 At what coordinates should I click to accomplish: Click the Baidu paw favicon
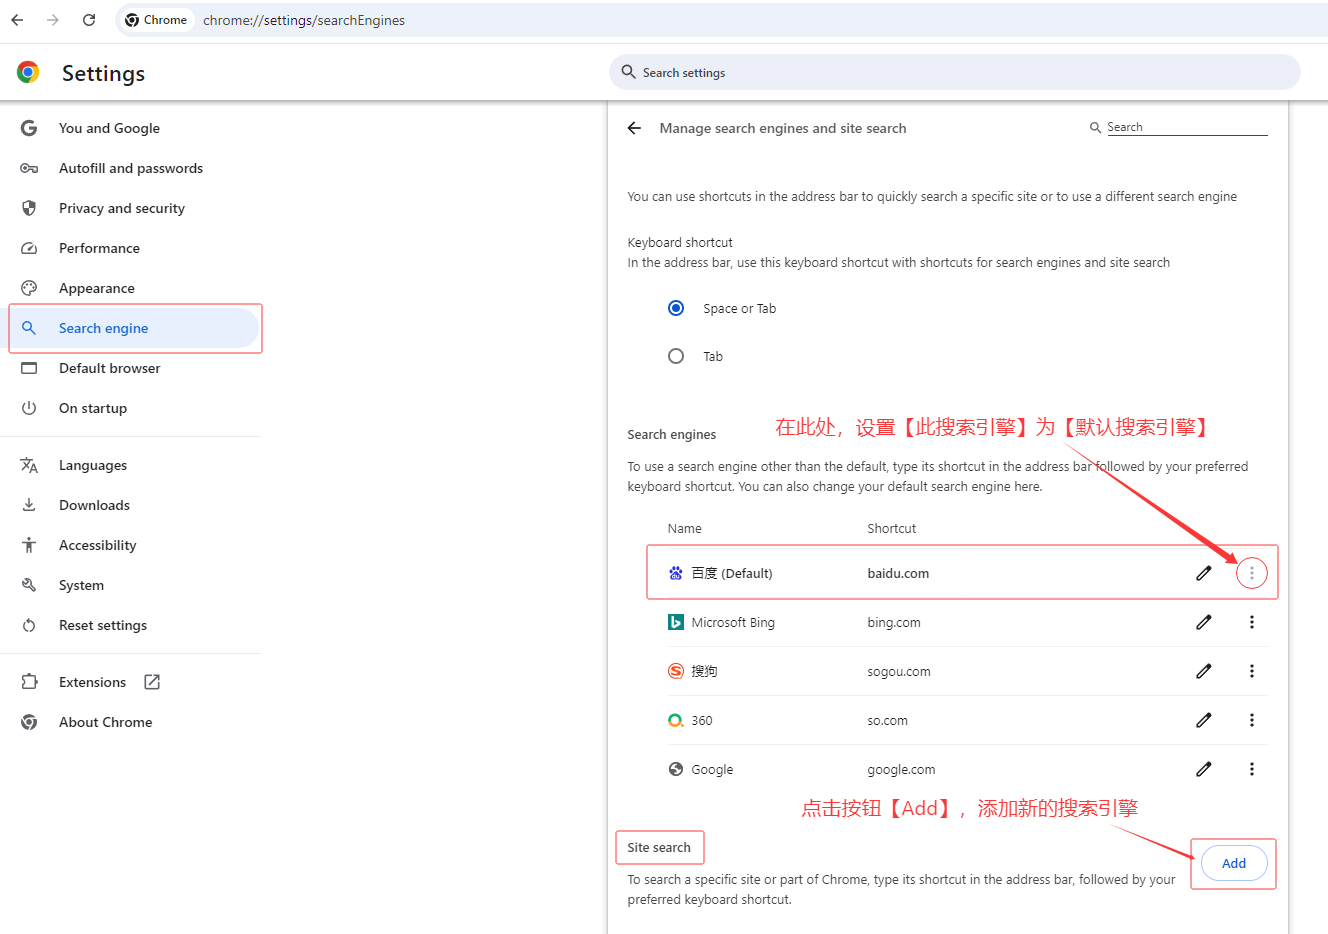[676, 573]
